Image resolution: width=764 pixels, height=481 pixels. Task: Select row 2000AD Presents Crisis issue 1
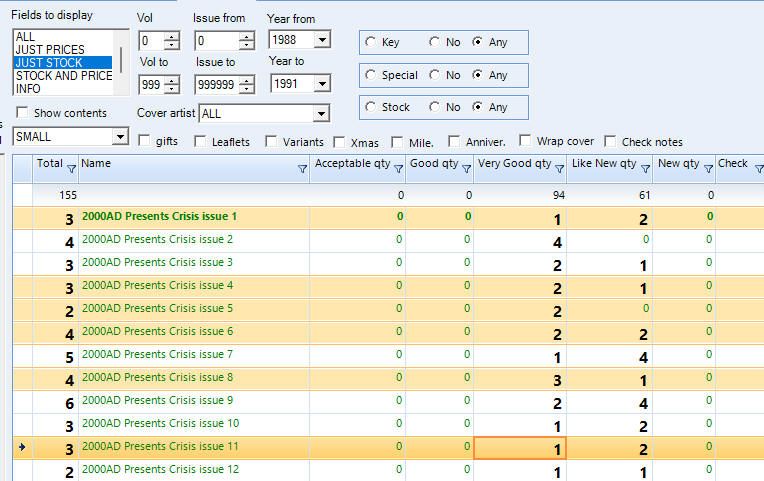388,218
